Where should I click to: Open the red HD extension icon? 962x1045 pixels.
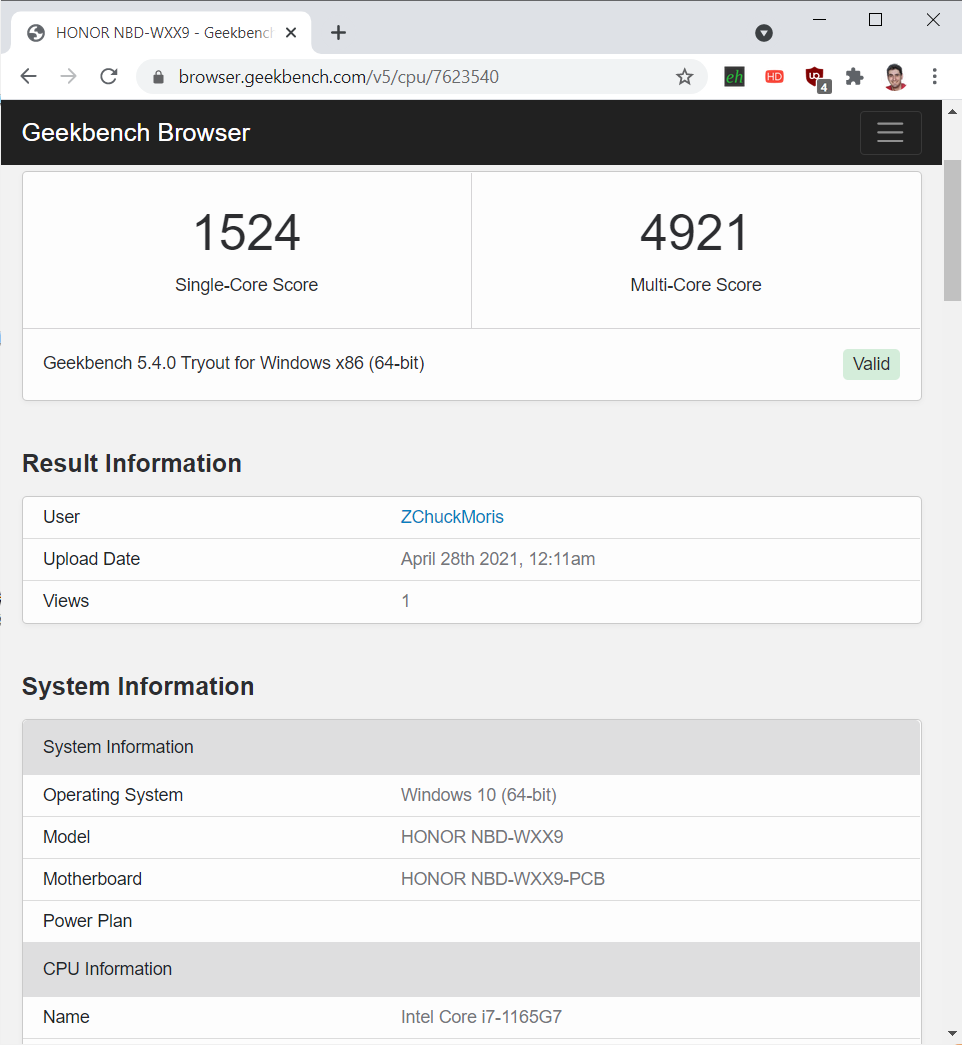coord(774,77)
